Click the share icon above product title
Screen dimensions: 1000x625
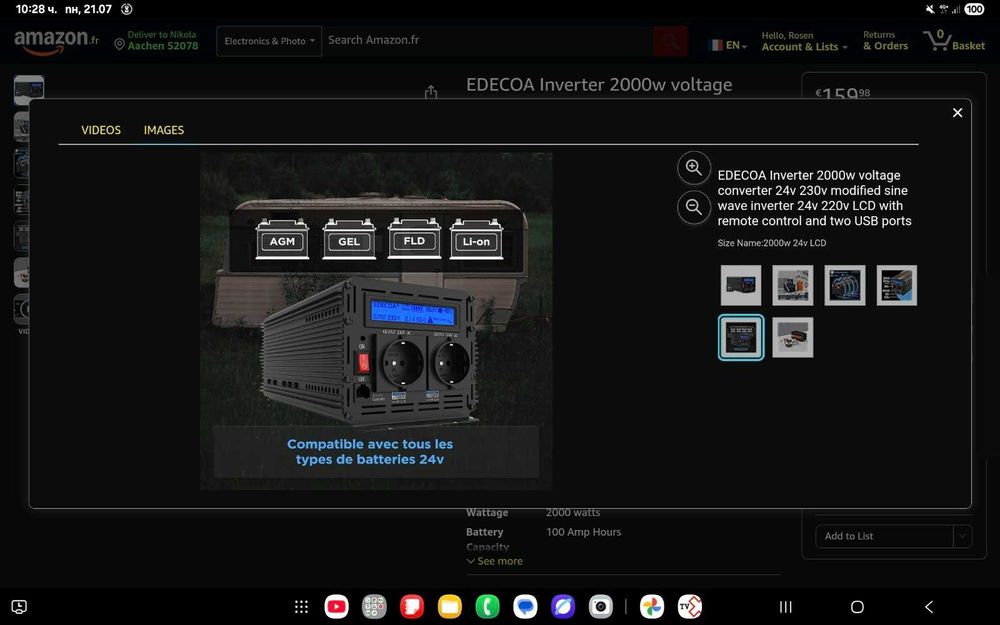pyautogui.click(x=431, y=92)
